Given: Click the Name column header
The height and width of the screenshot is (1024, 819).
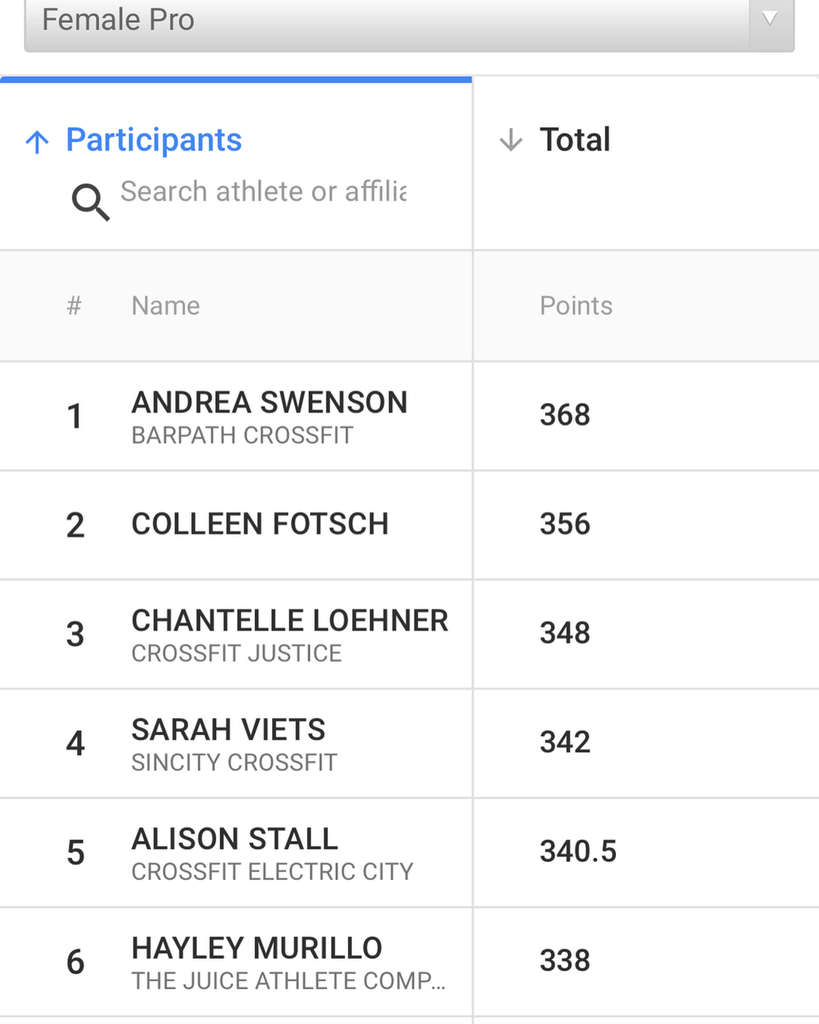Looking at the screenshot, I should (165, 306).
